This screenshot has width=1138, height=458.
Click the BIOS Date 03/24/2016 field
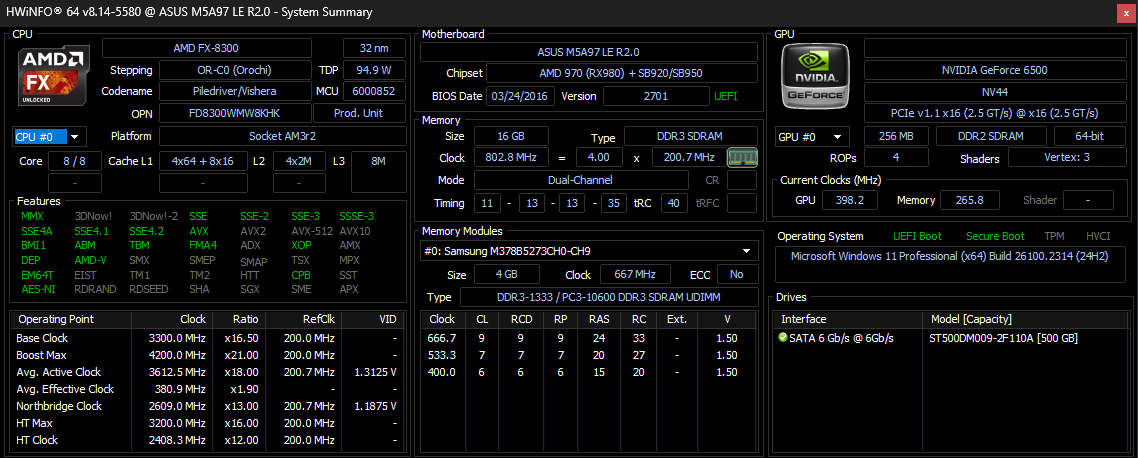tap(520, 96)
